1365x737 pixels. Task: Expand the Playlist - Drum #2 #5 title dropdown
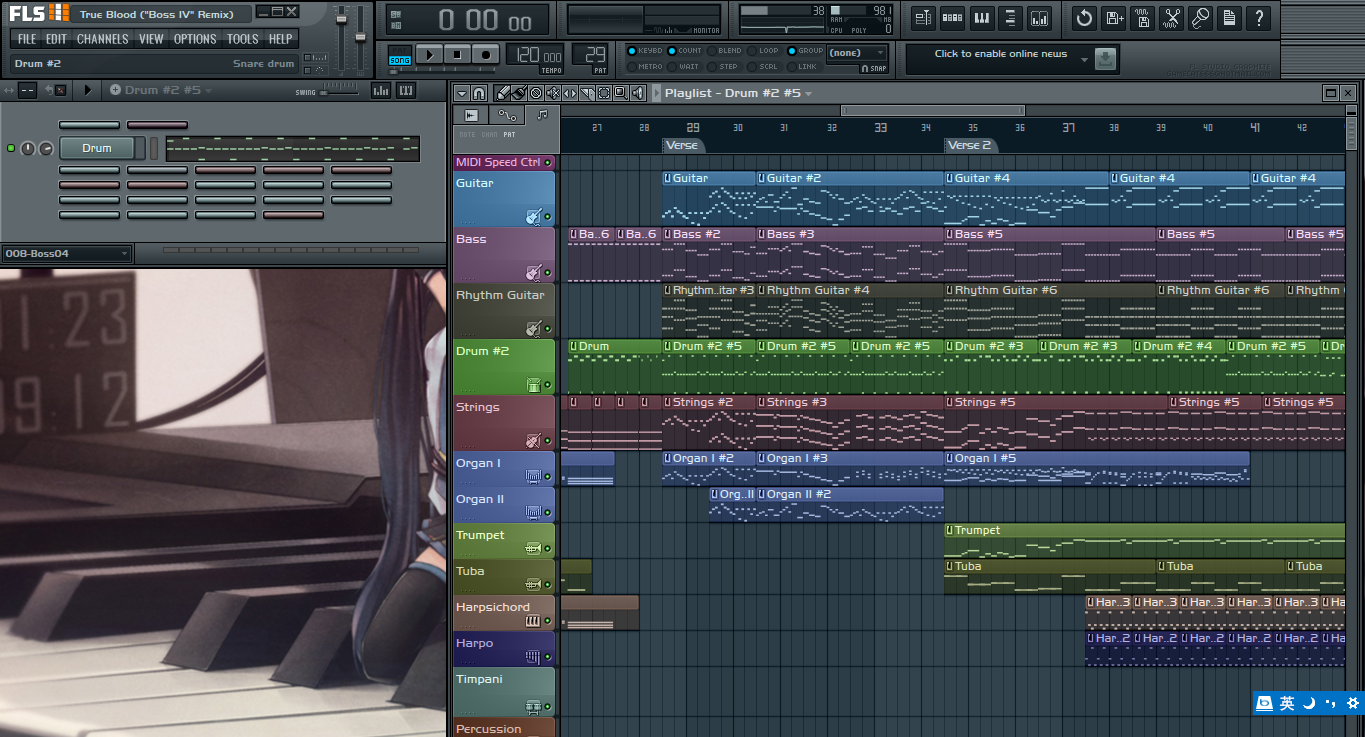tap(808, 94)
